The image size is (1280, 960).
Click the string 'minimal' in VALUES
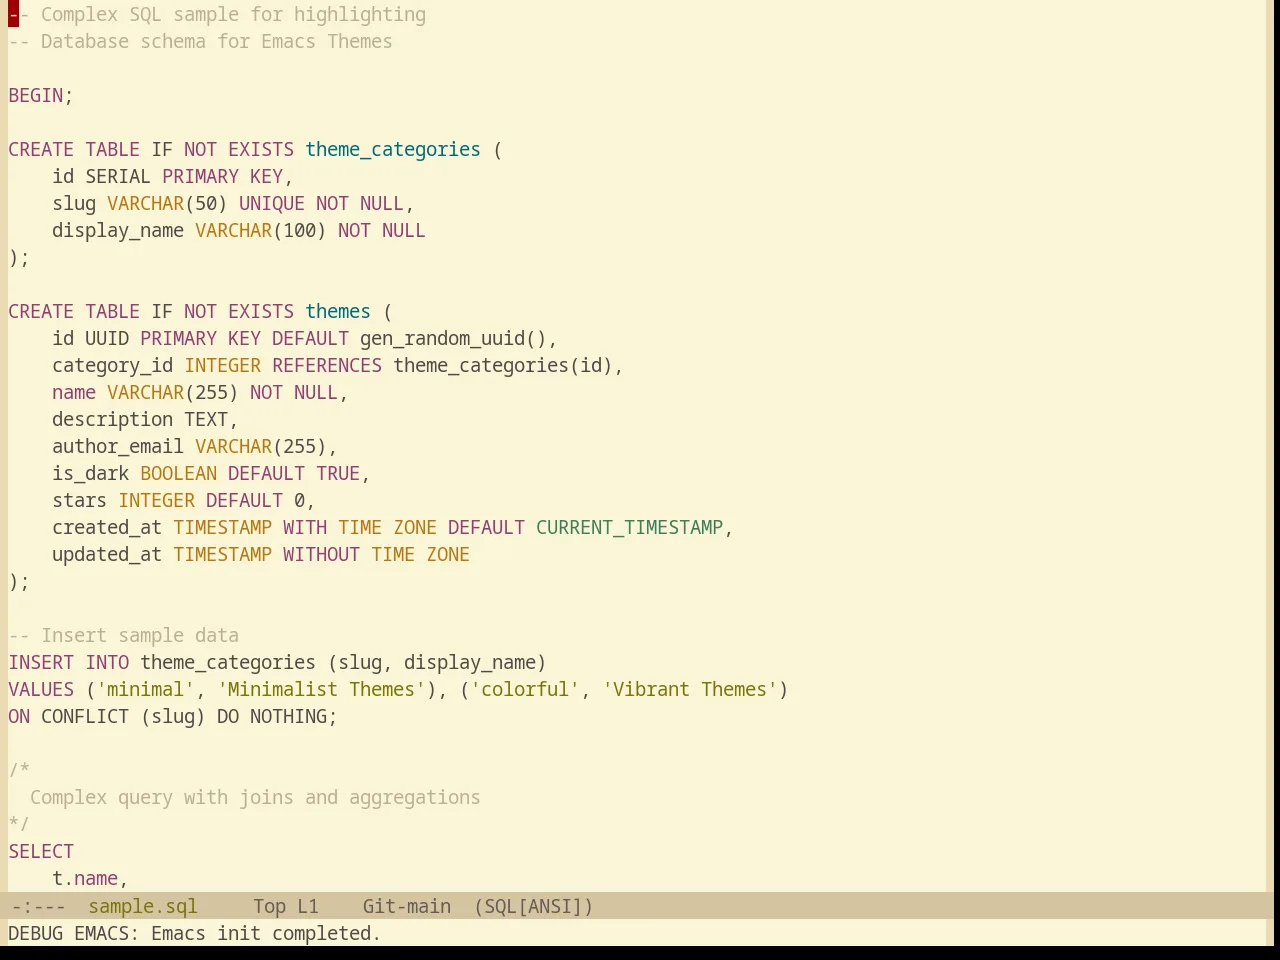pyautogui.click(x=146, y=689)
